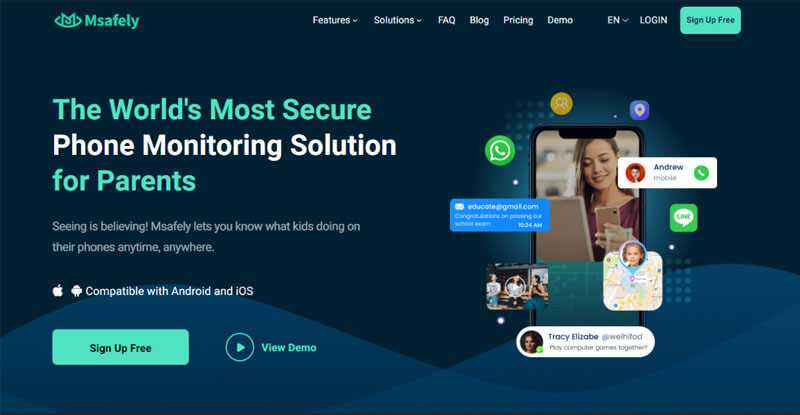Image resolution: width=800 pixels, height=415 pixels.
Task: Click the LOGIN link
Action: point(653,20)
